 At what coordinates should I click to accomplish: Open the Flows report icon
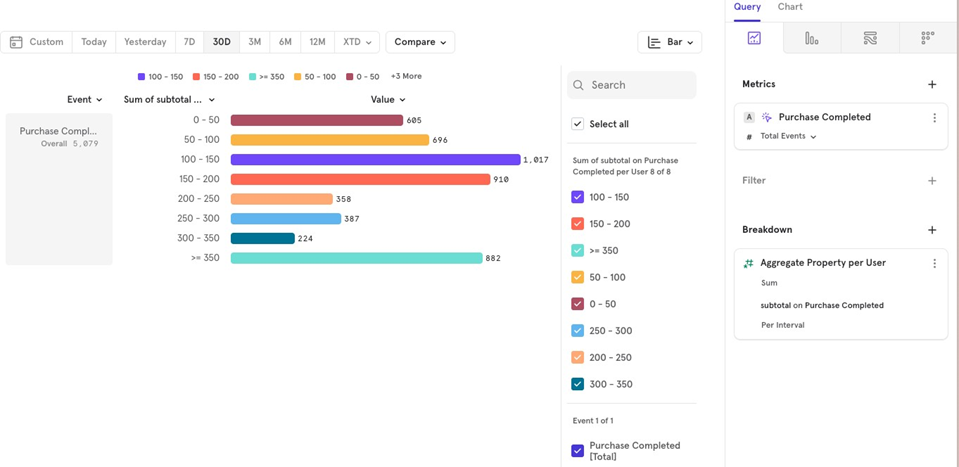point(870,39)
